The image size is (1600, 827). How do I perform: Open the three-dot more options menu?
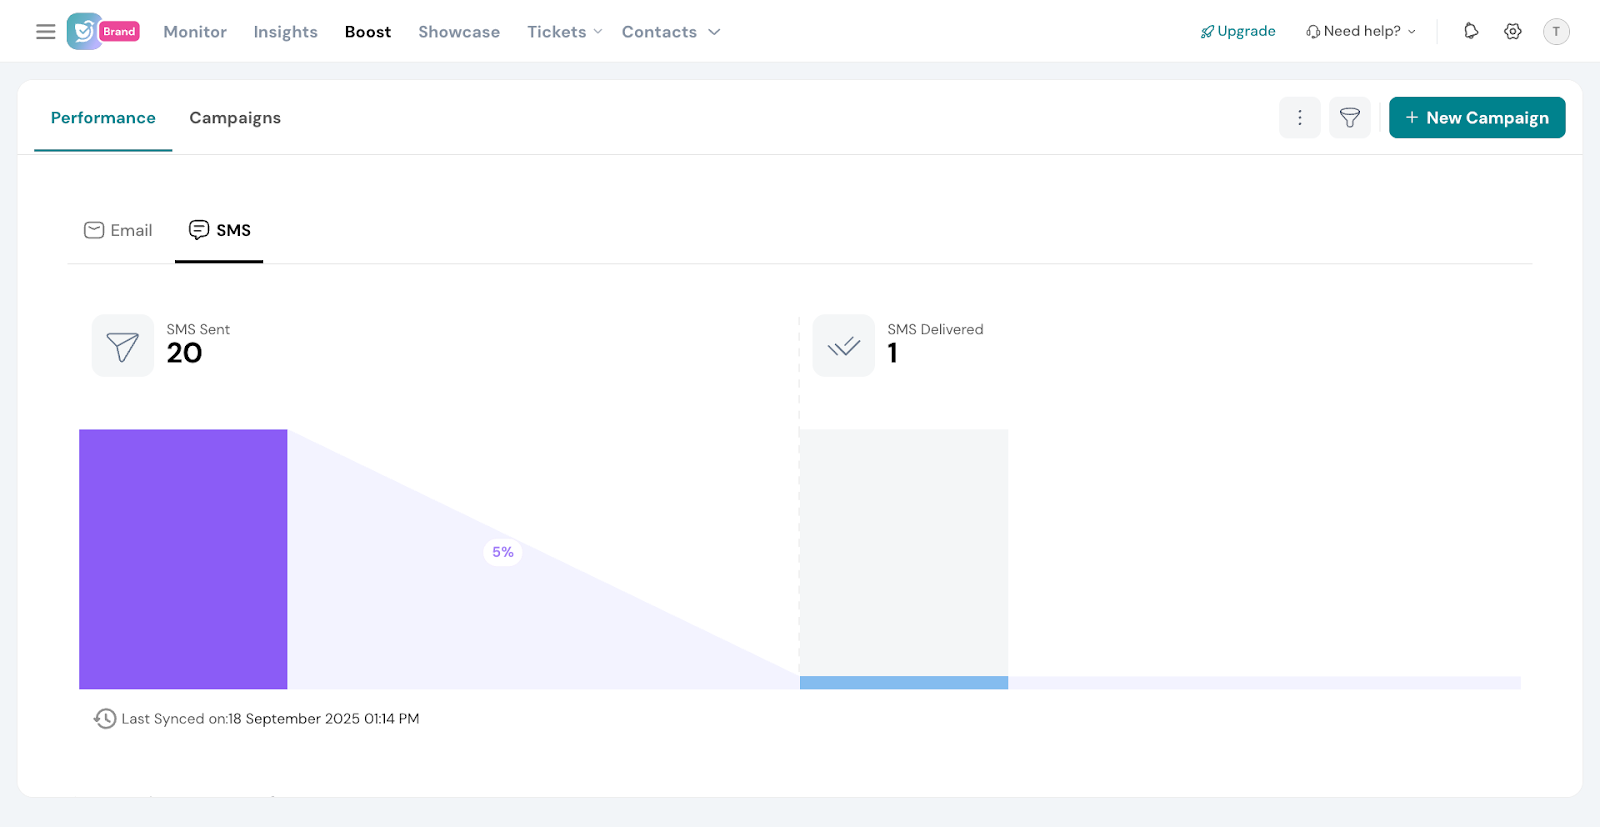[x=1300, y=118]
